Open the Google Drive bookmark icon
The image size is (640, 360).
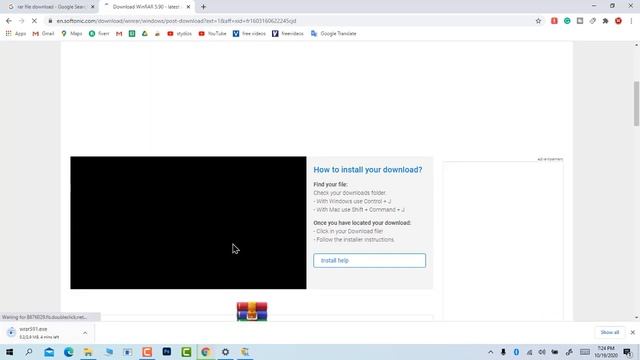pyautogui.click(x=144, y=33)
